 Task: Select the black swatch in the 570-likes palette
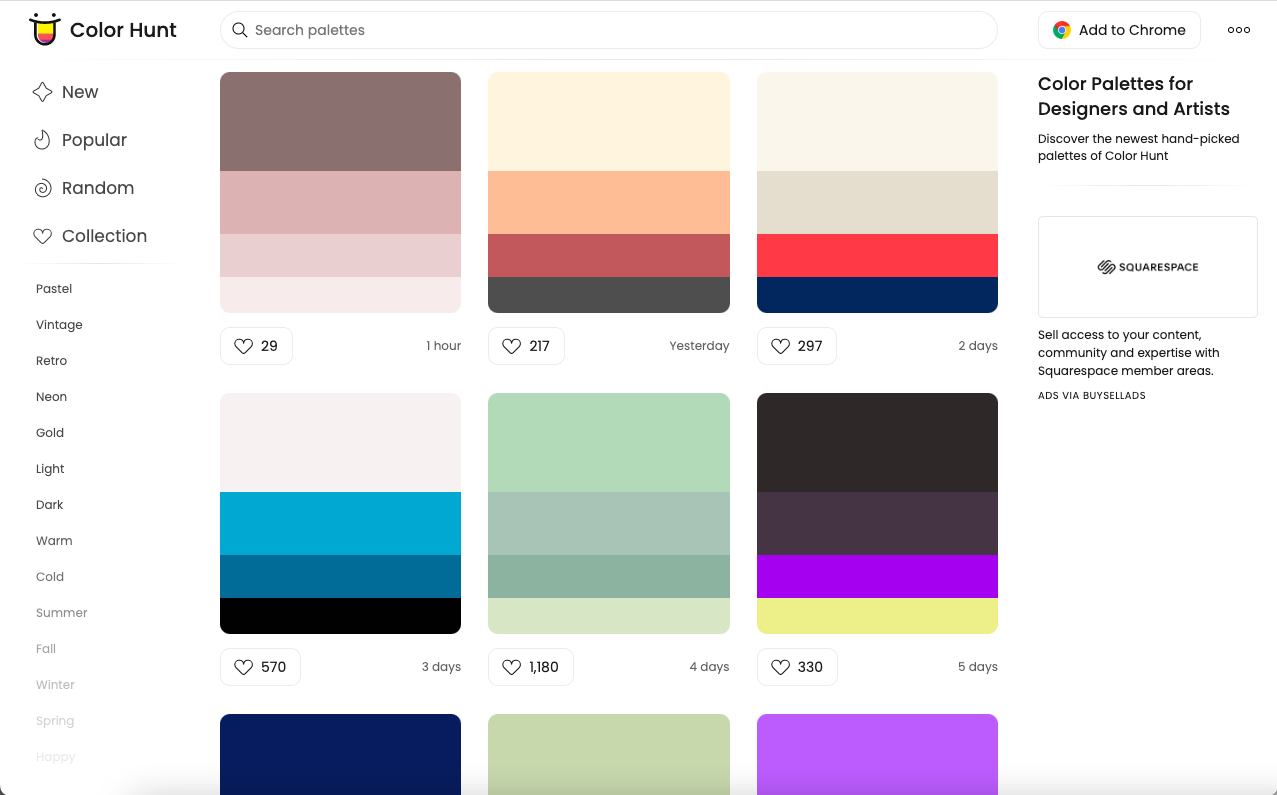(340, 616)
